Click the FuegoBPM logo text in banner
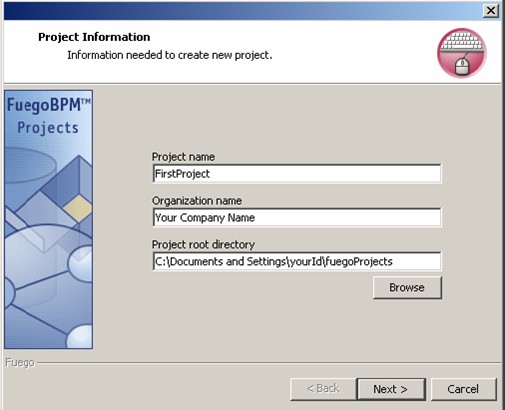Screen dimensions: 505x410 coord(49,105)
